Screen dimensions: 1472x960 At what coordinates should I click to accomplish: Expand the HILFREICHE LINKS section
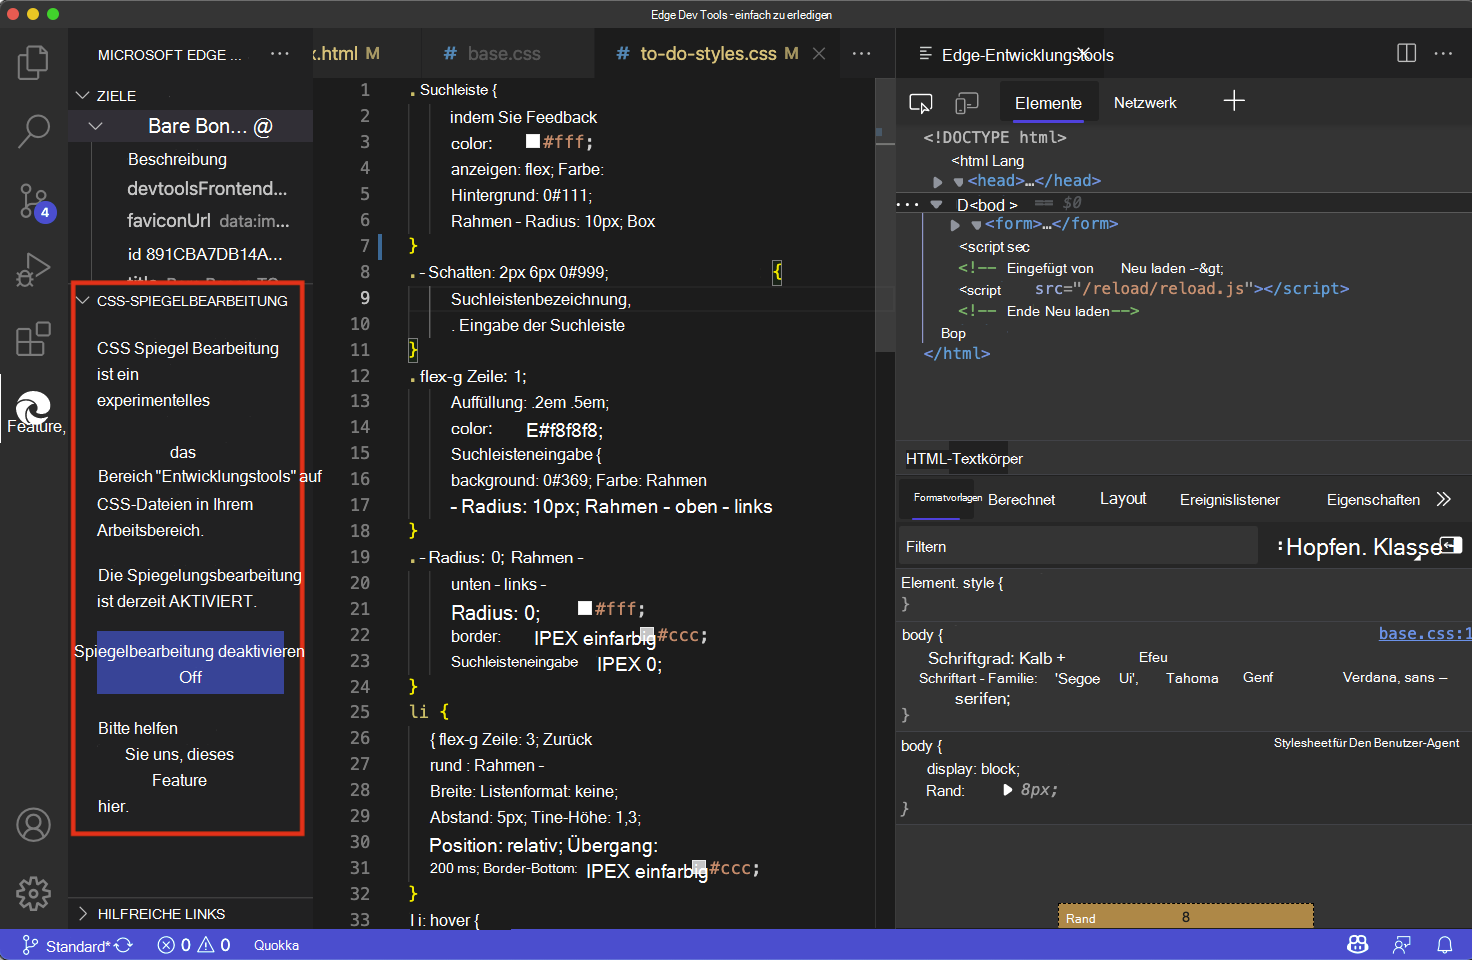coord(83,913)
